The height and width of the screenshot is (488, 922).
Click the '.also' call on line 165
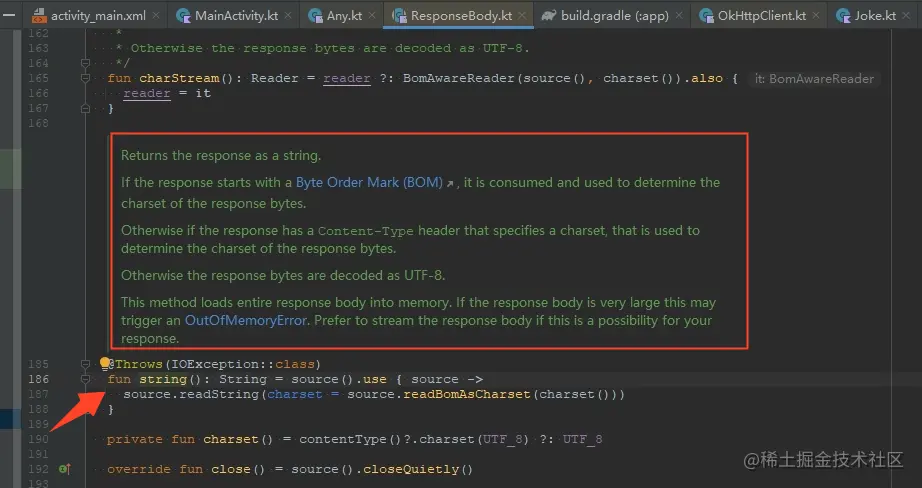[703, 78]
